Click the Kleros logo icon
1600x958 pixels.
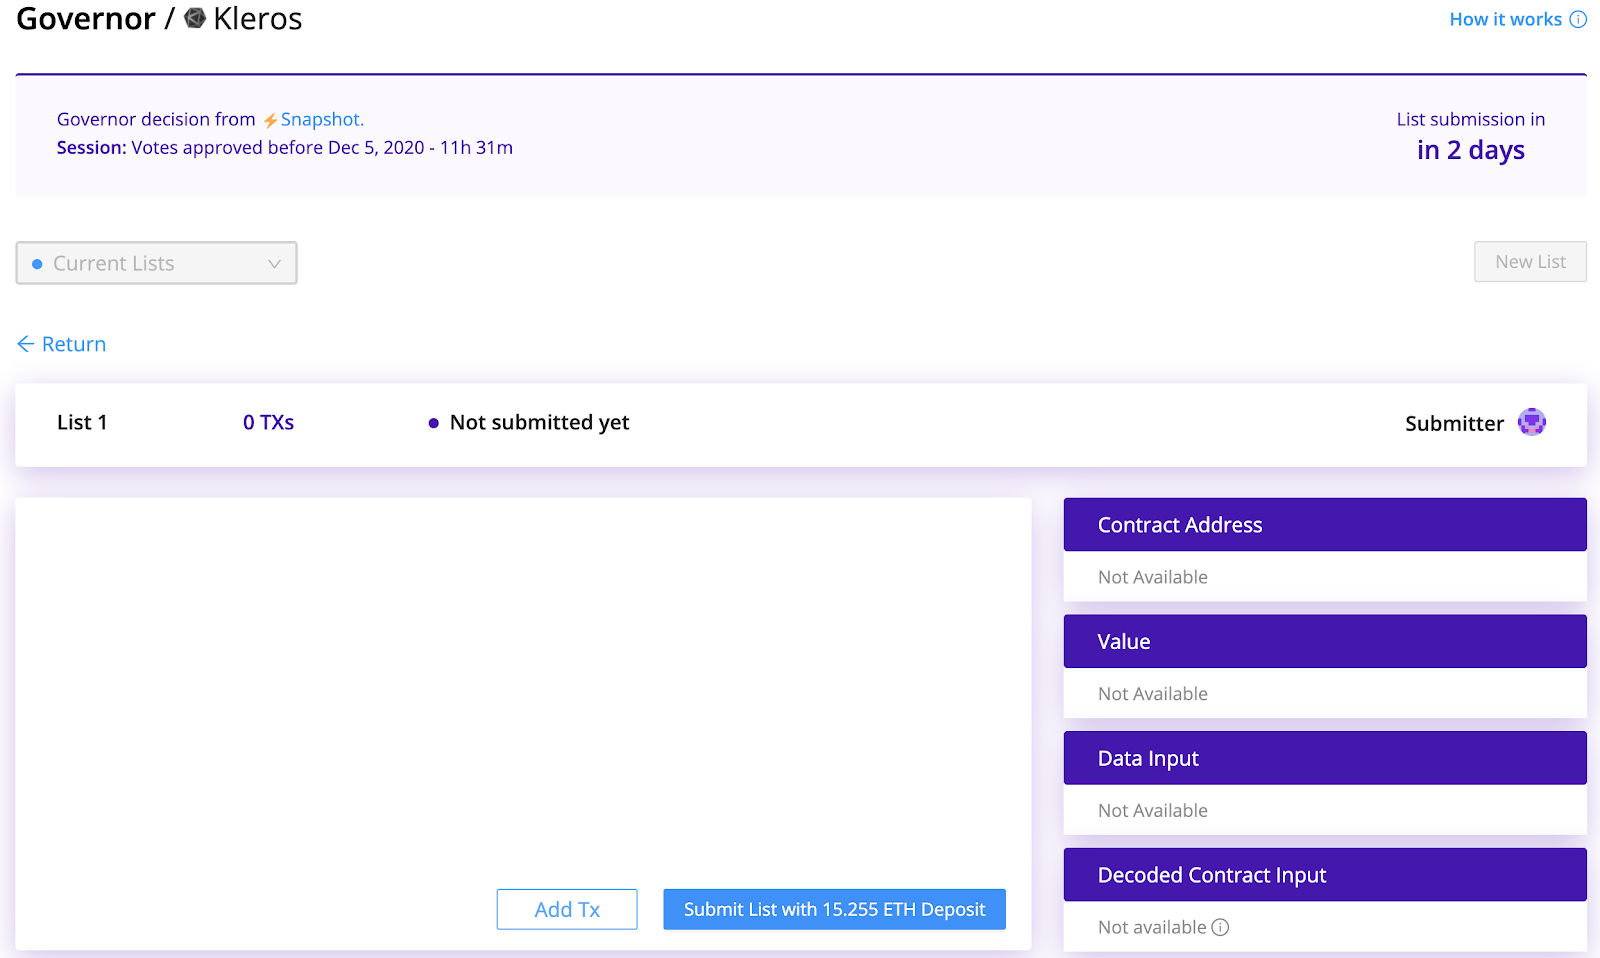click(x=195, y=18)
